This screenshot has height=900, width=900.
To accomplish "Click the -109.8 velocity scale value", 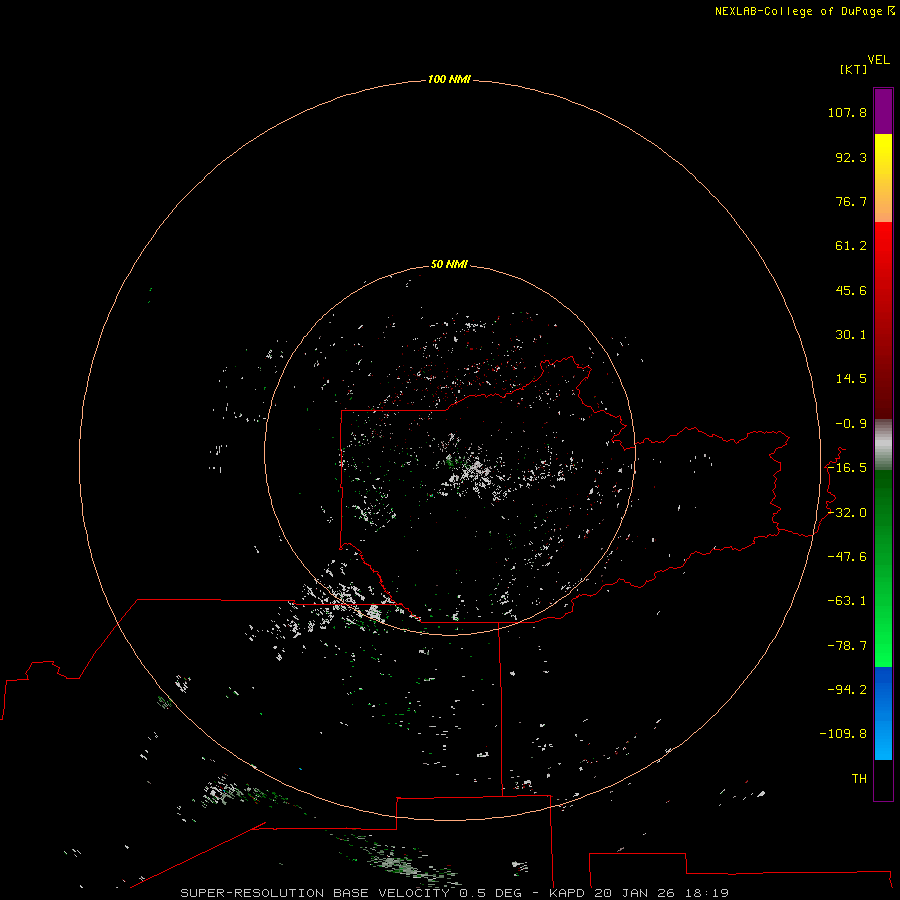I will click(843, 734).
